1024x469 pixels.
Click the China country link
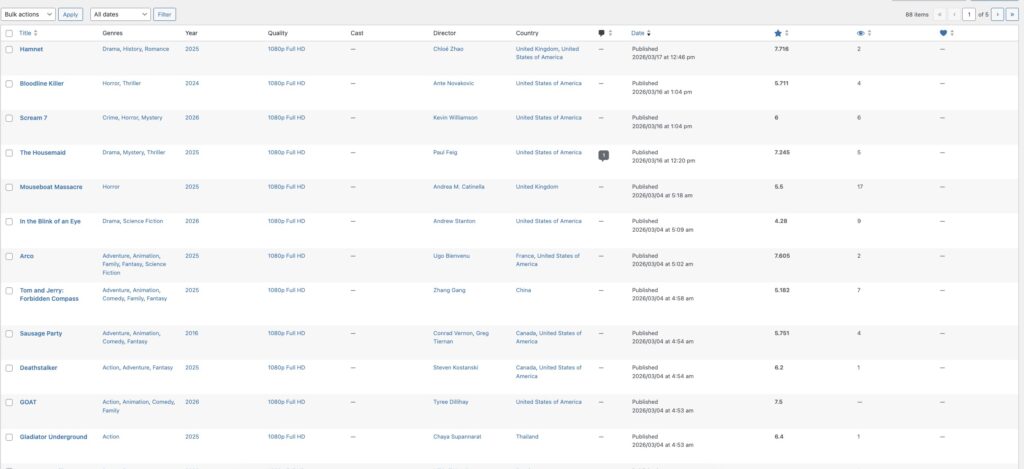(x=523, y=290)
